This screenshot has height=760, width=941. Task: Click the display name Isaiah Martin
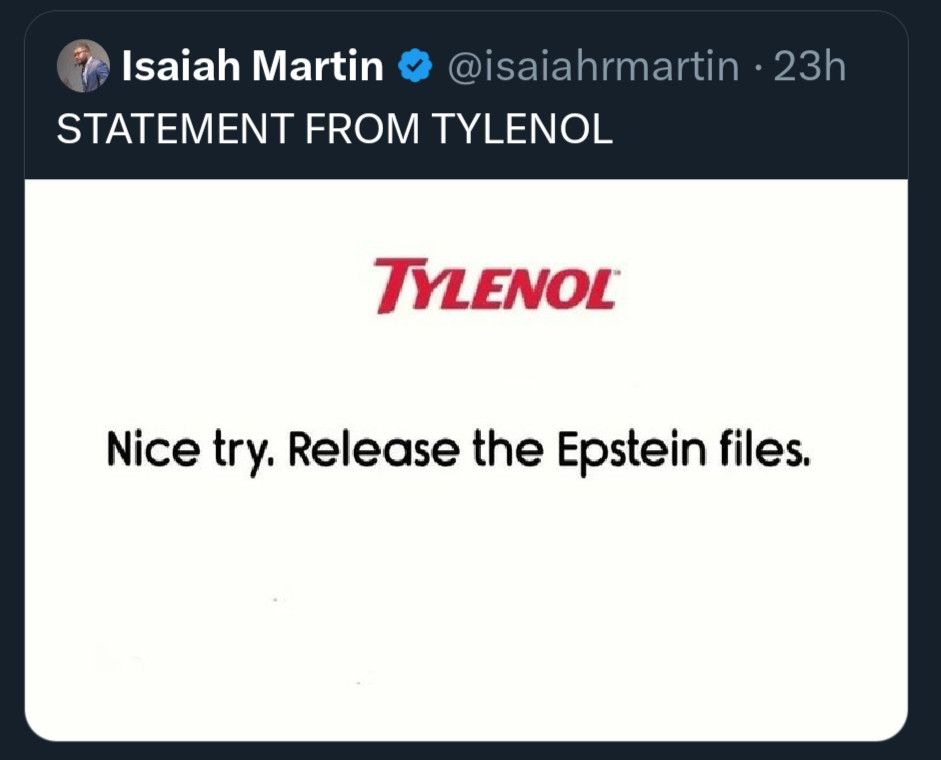pyautogui.click(x=248, y=67)
